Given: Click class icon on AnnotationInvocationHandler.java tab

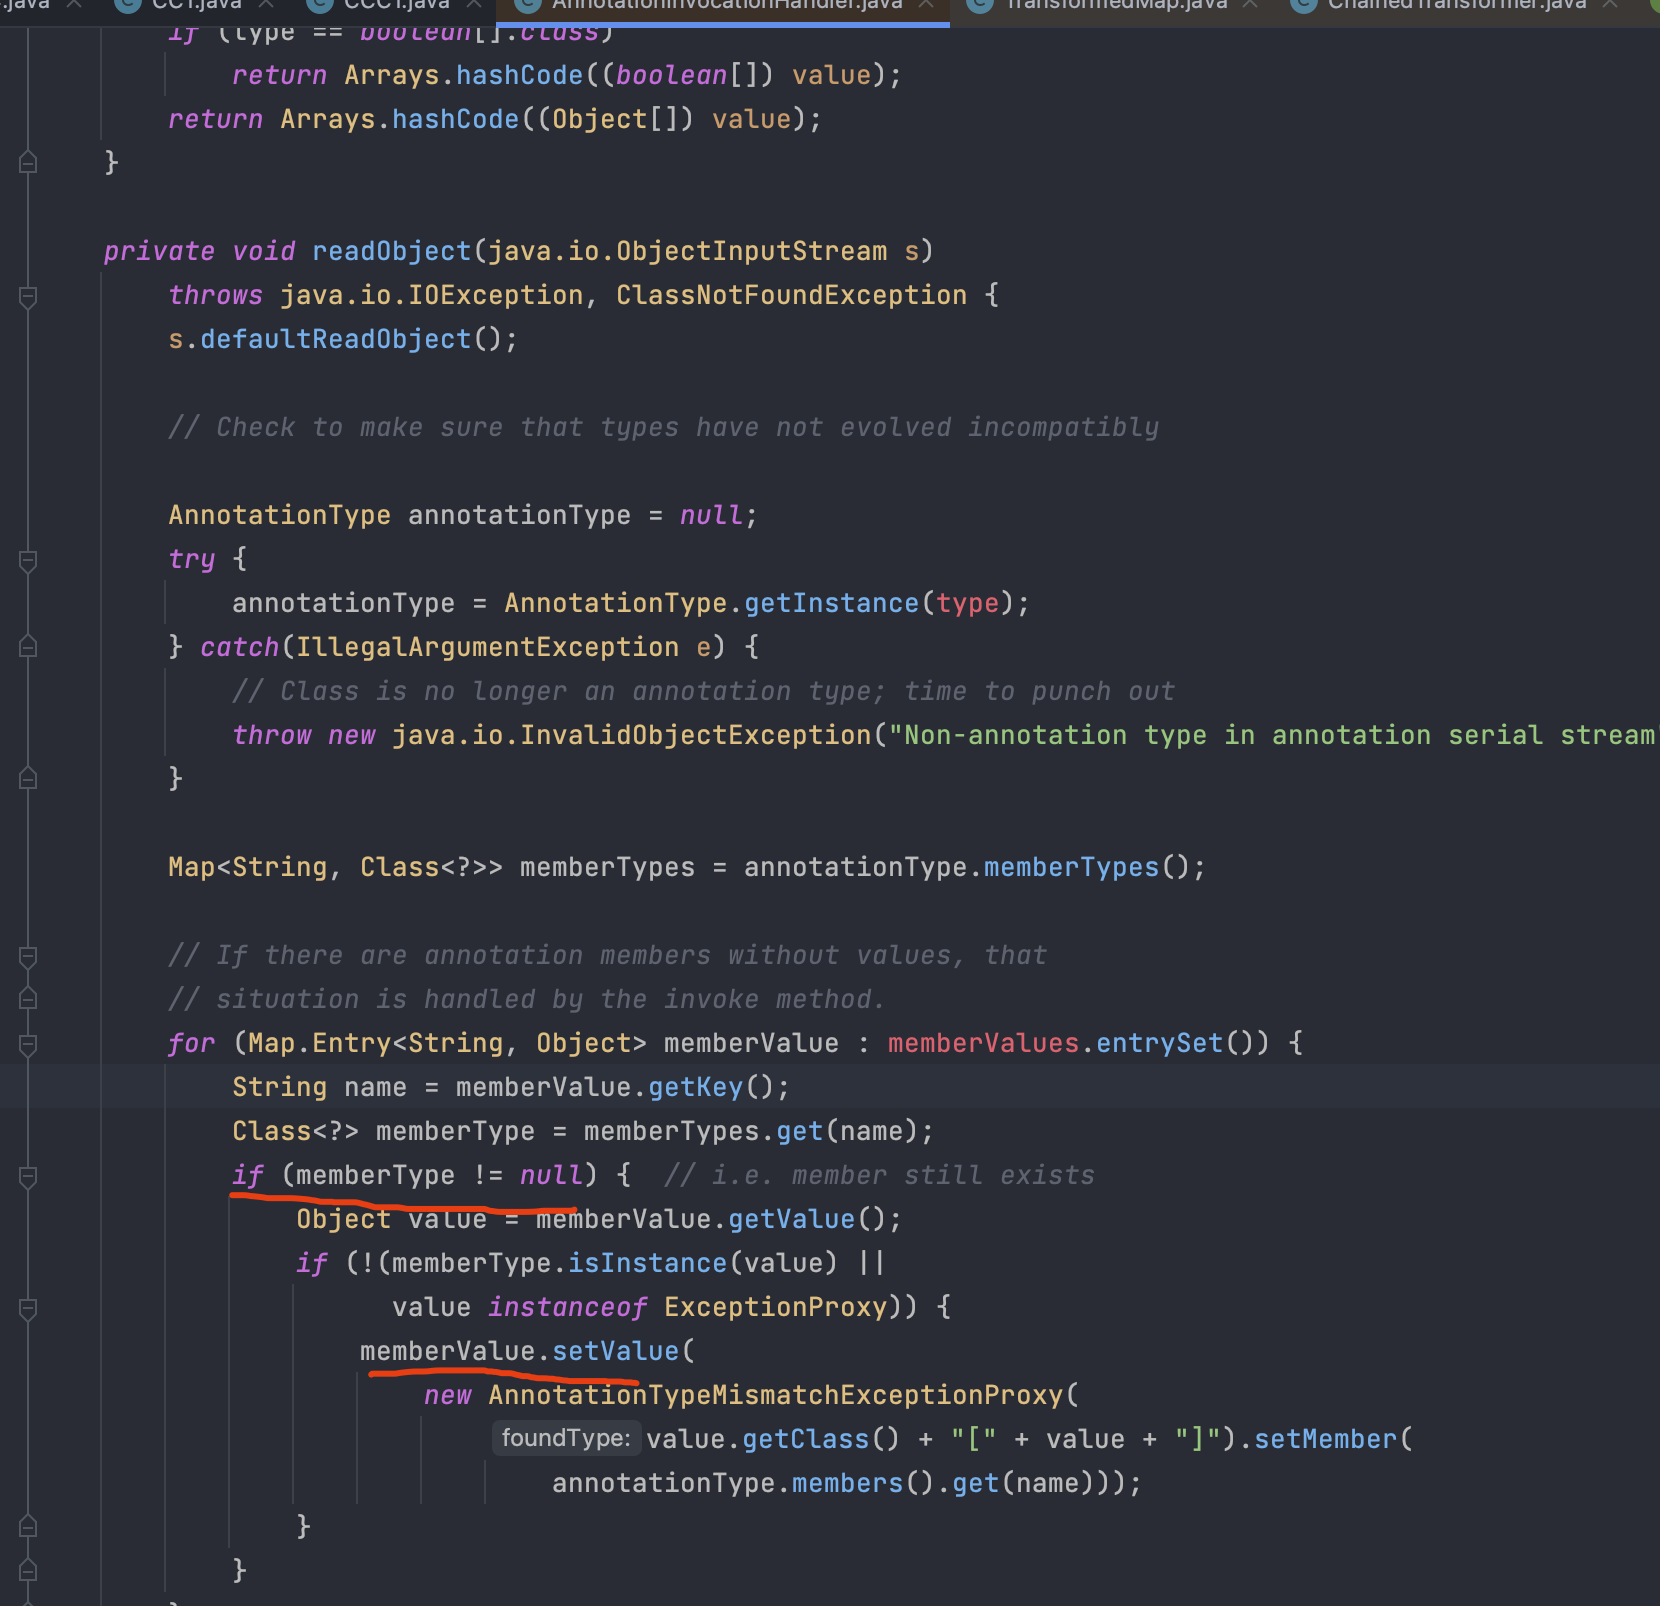Looking at the screenshot, I should [x=527, y=5].
